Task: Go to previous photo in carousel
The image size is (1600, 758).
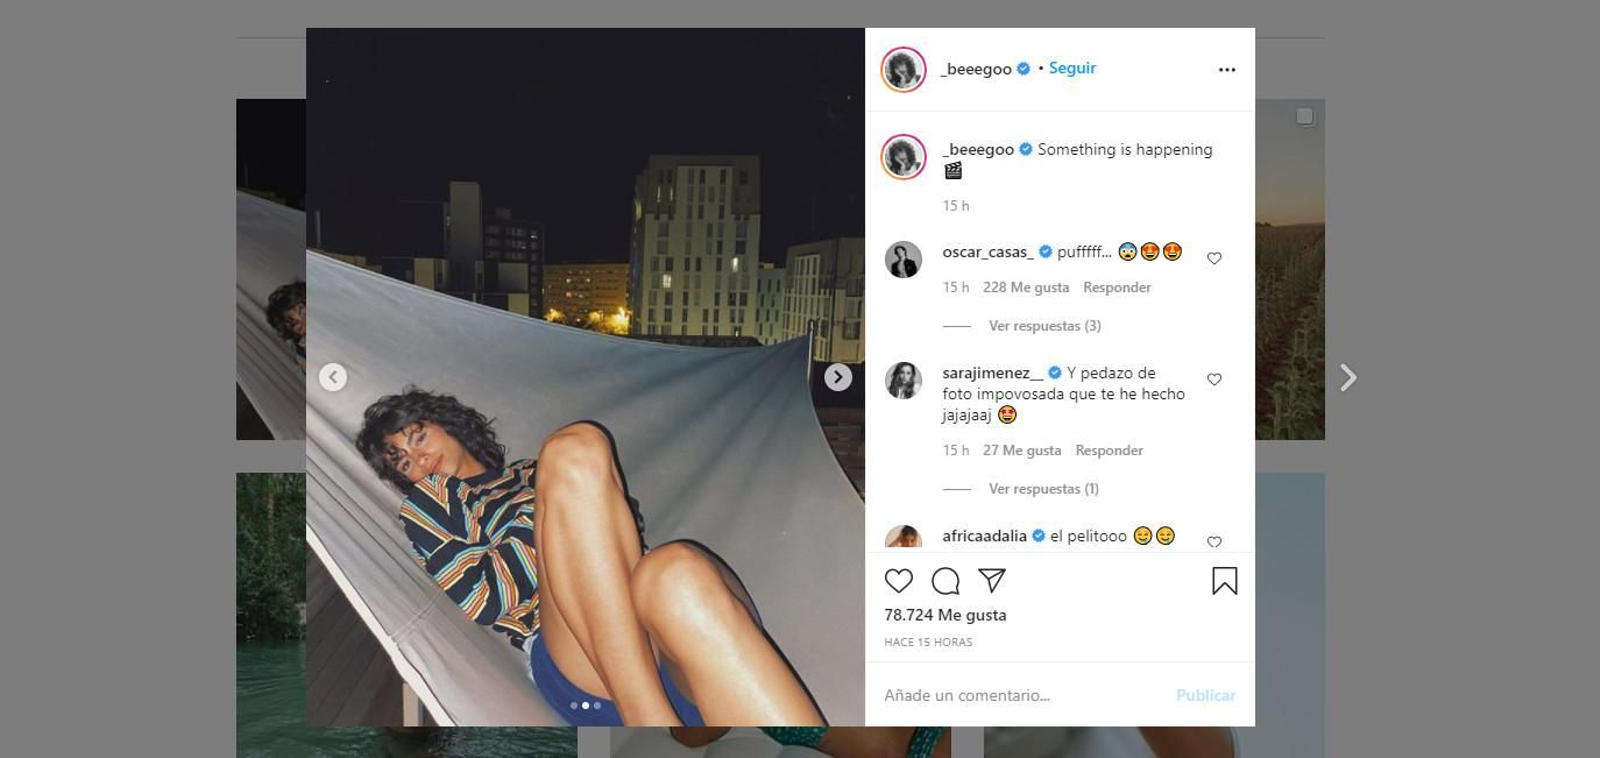Action: (x=333, y=377)
